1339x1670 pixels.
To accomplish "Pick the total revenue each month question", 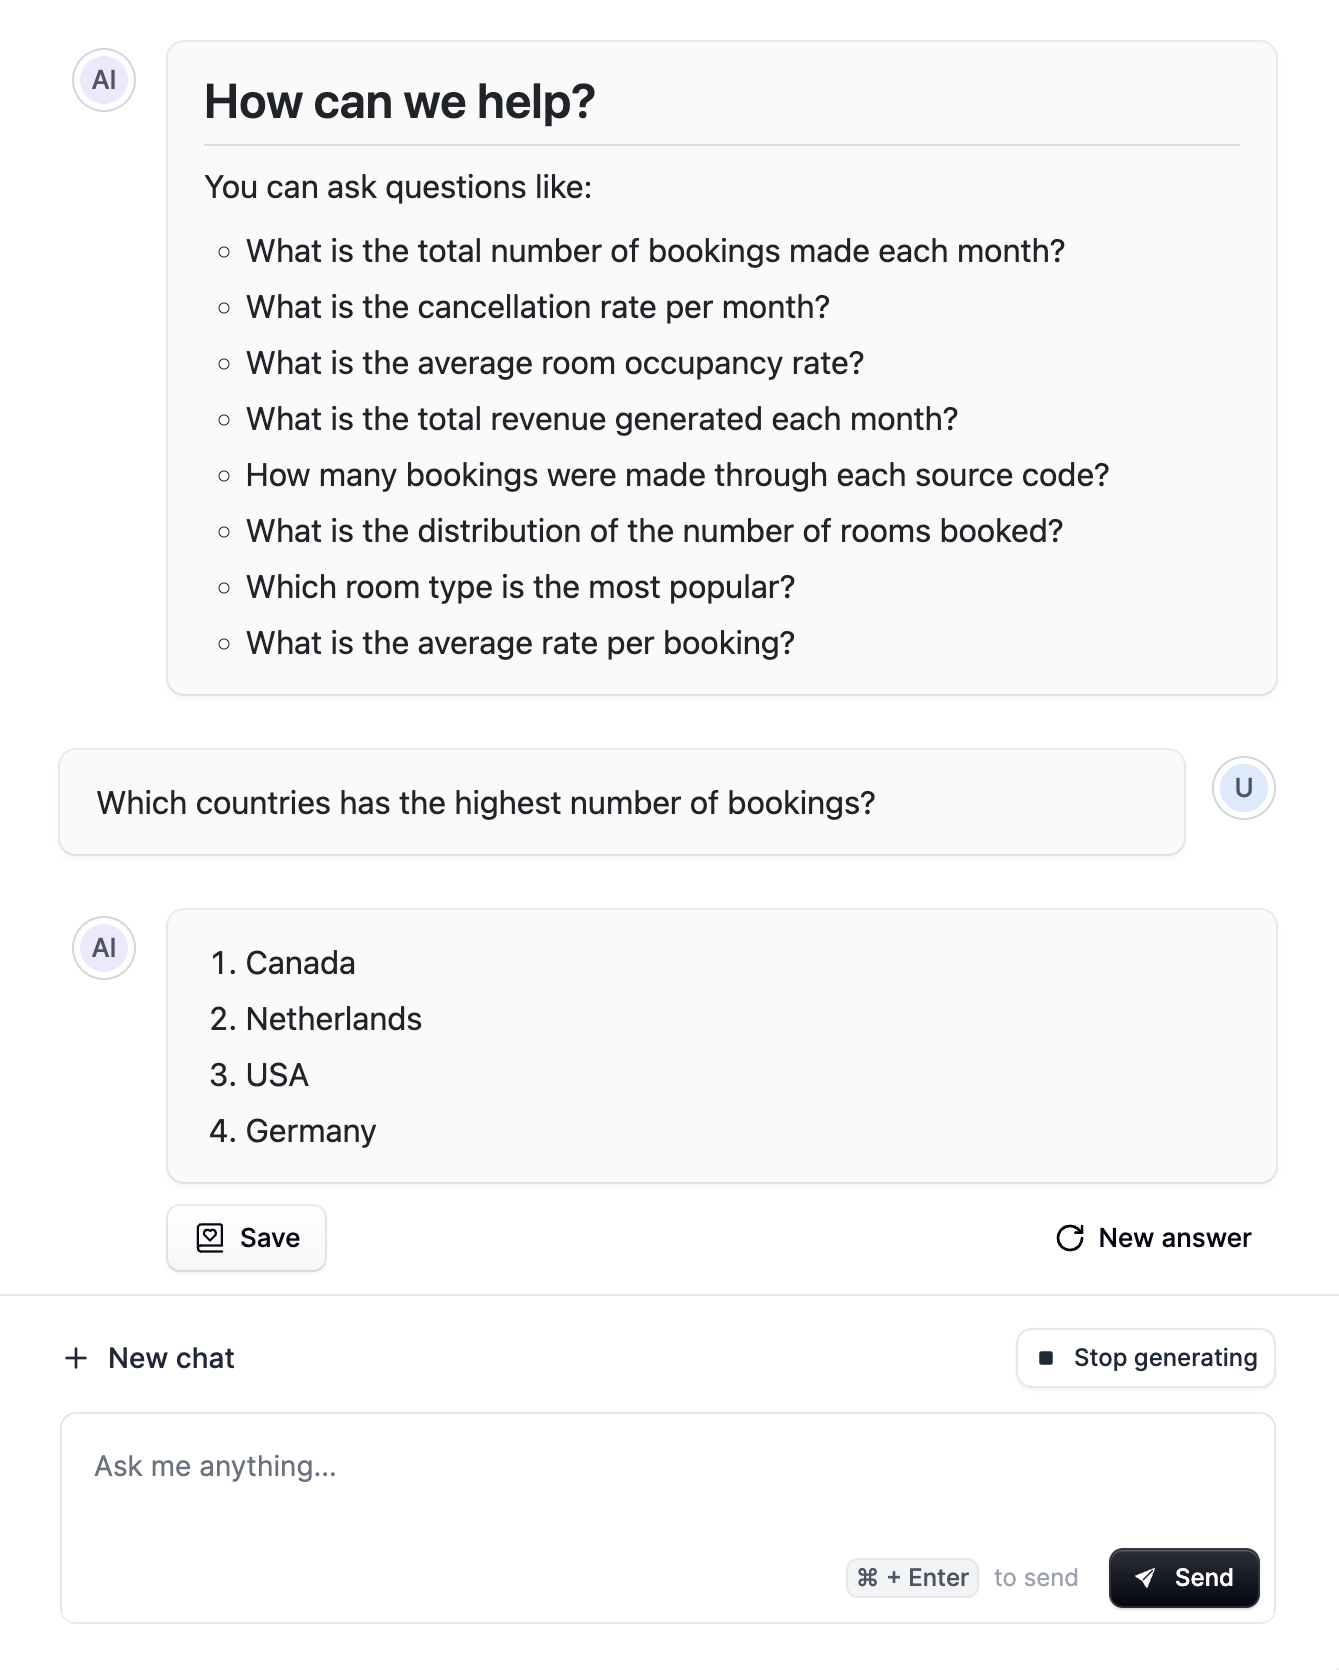I will (x=602, y=419).
